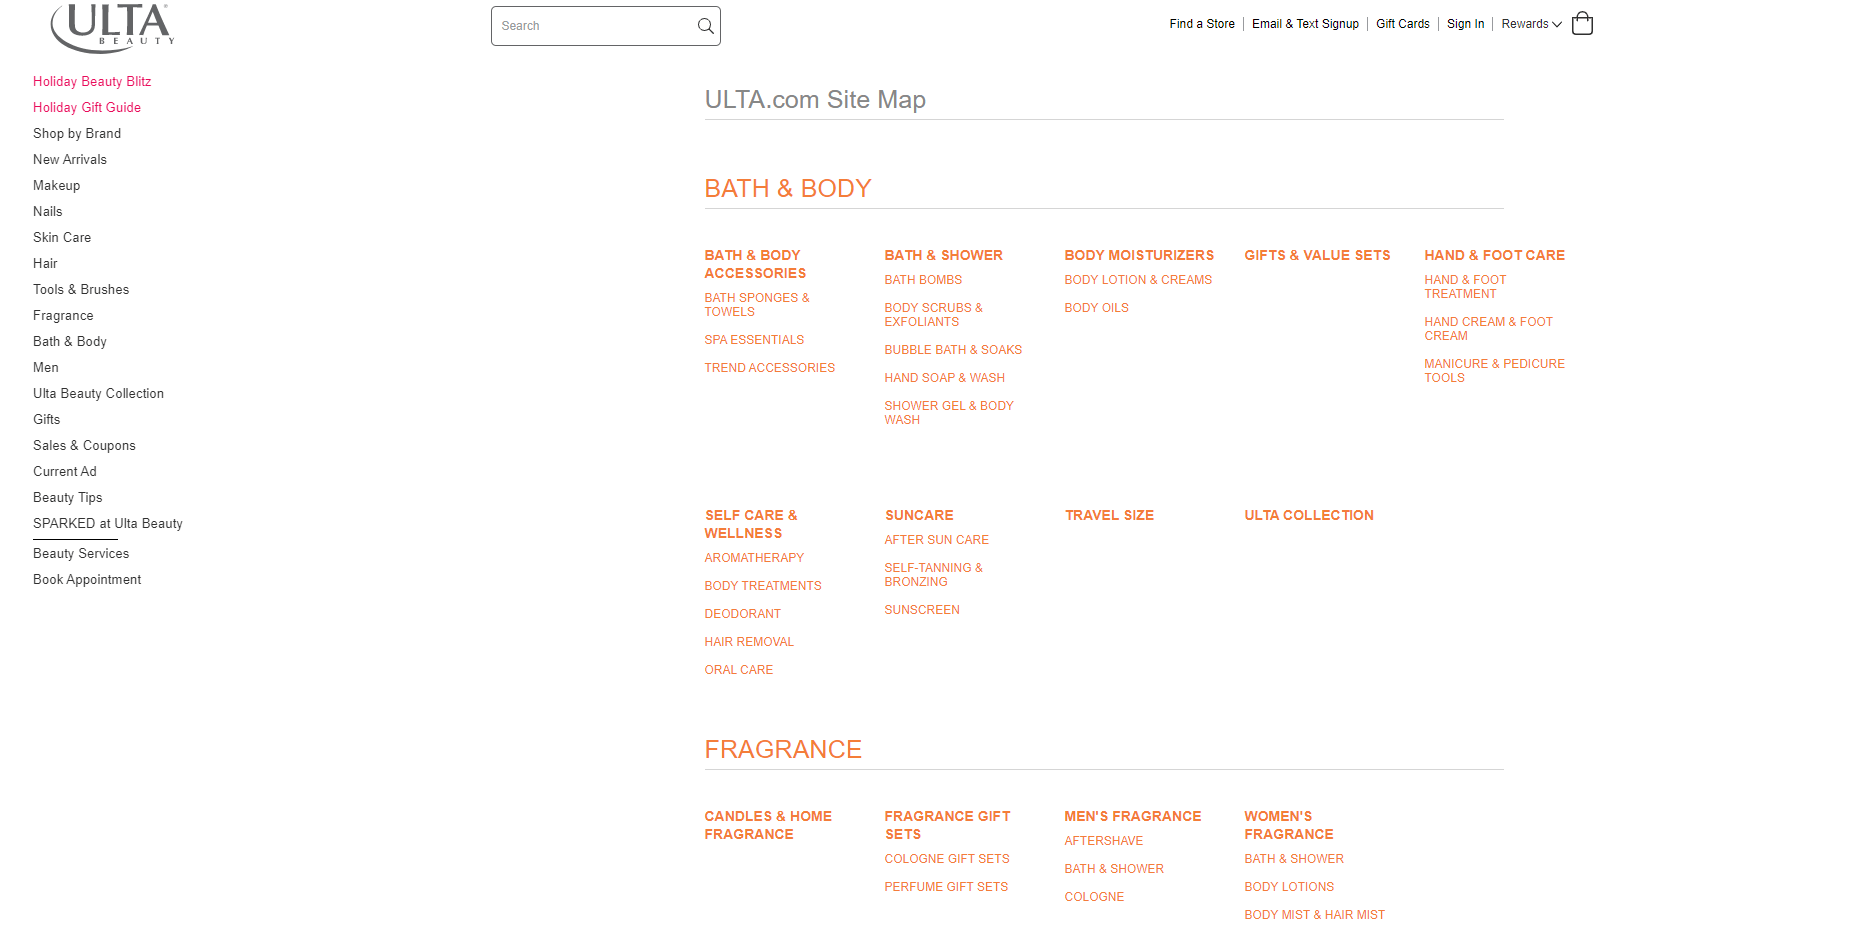Select Tools & Brushes in sidebar

[x=81, y=289]
